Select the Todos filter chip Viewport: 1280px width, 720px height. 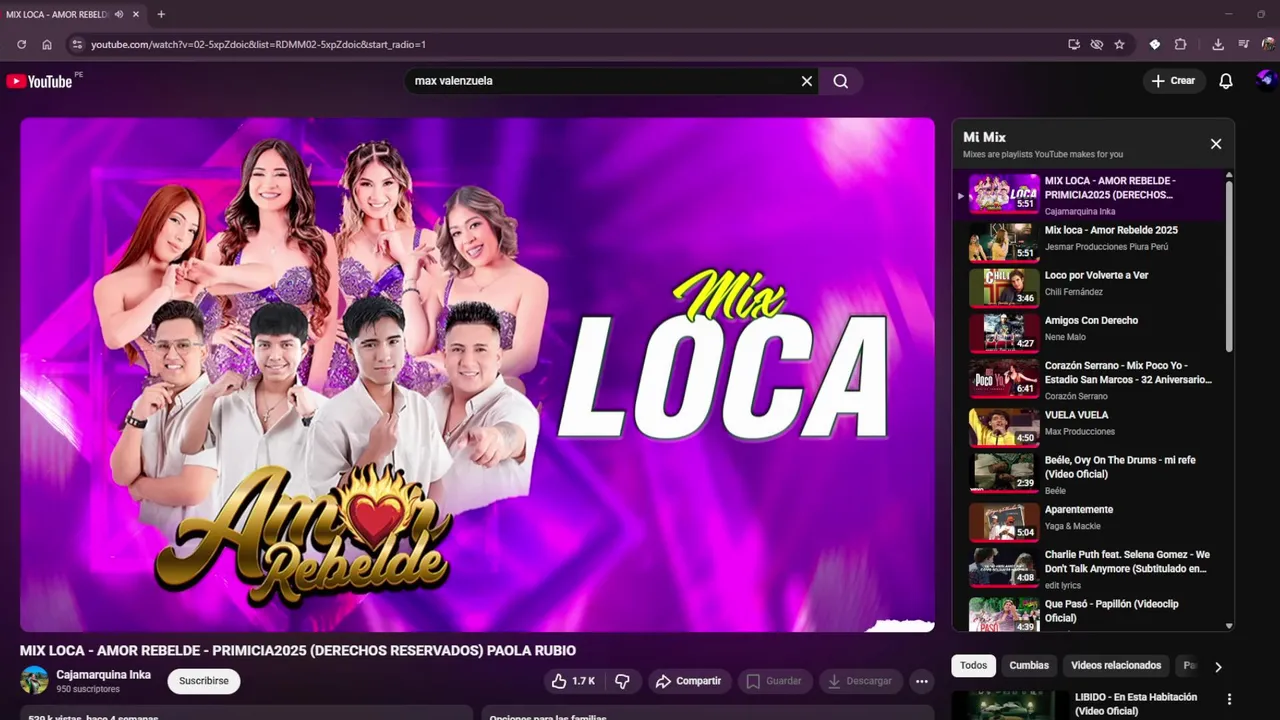[x=973, y=665]
